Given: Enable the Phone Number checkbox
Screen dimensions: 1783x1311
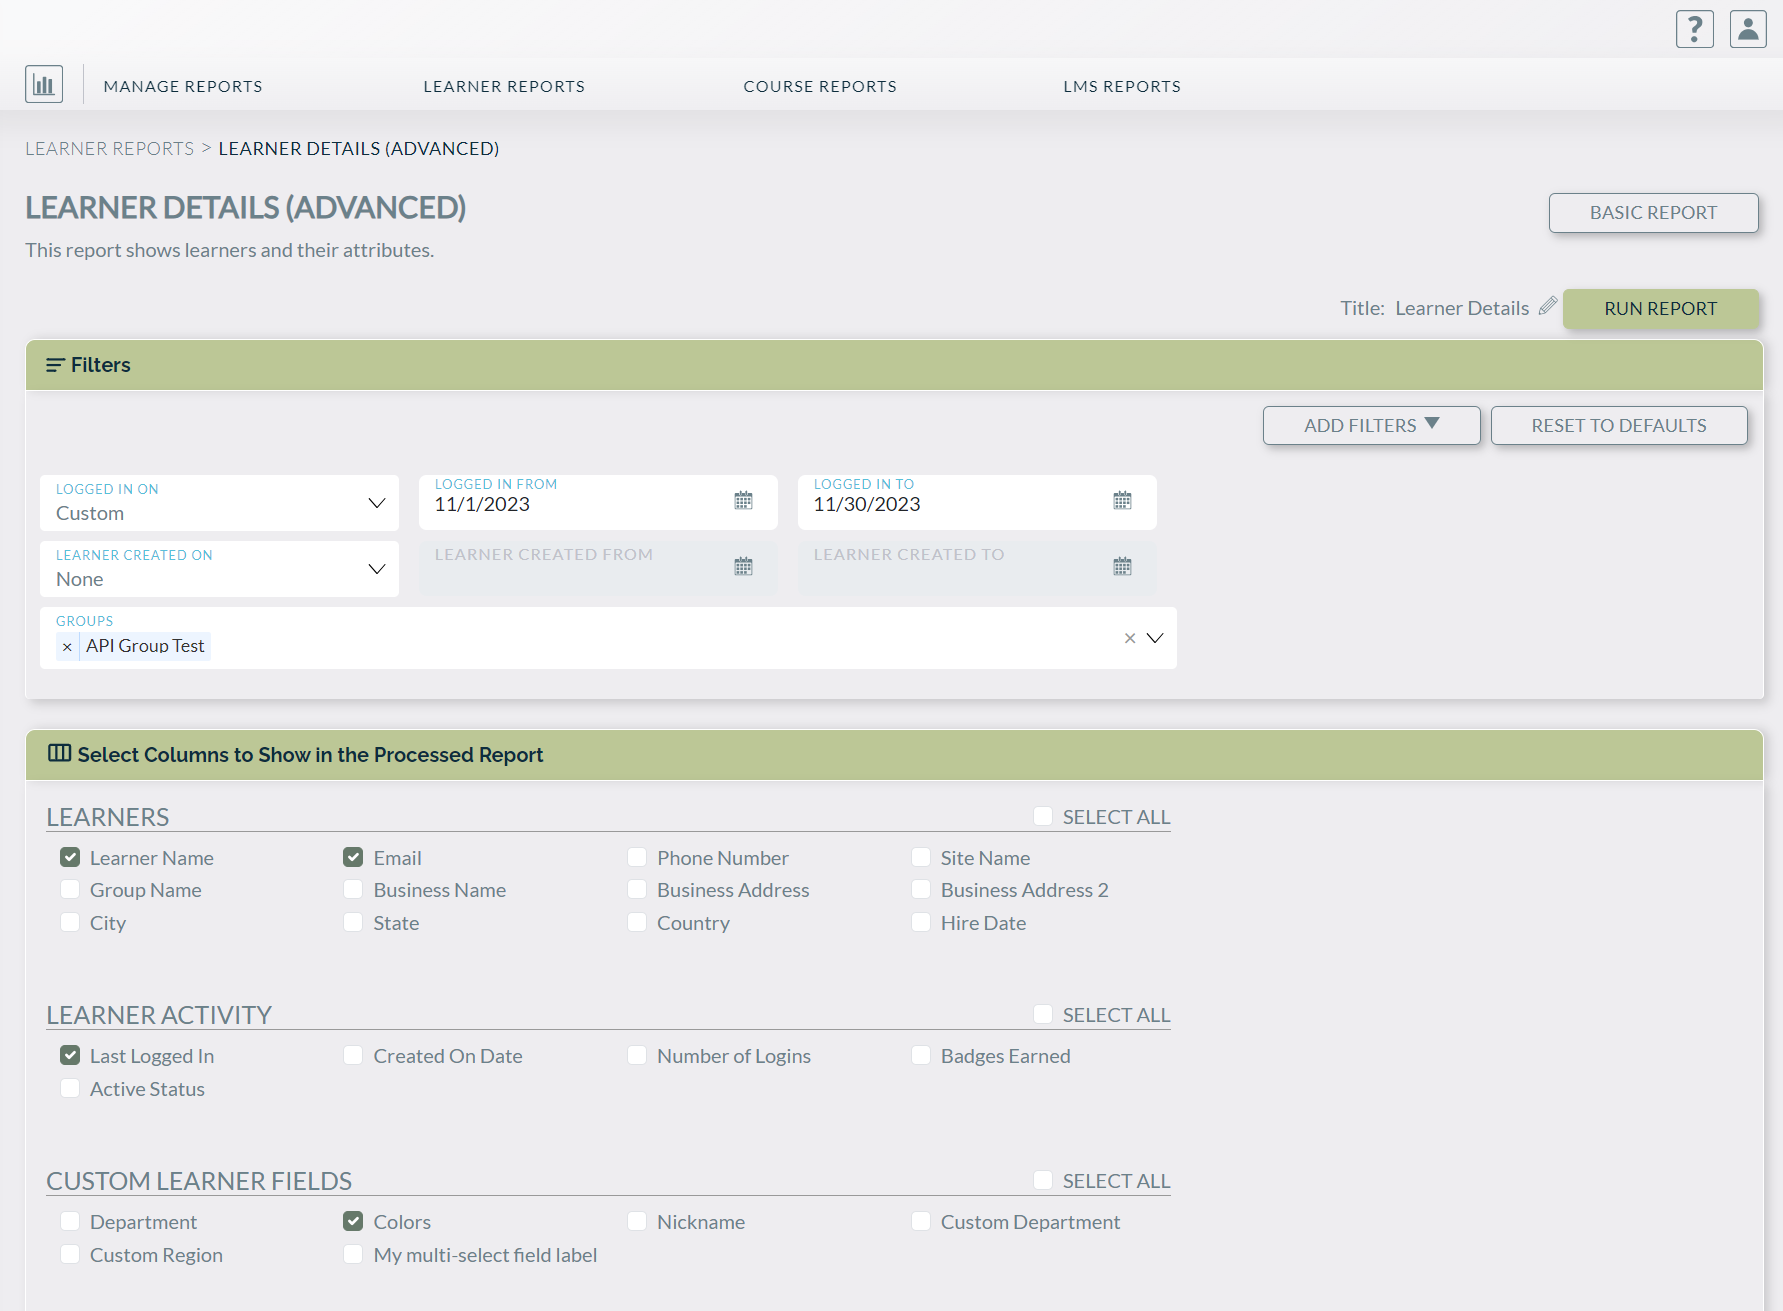Looking at the screenshot, I should pos(637,856).
